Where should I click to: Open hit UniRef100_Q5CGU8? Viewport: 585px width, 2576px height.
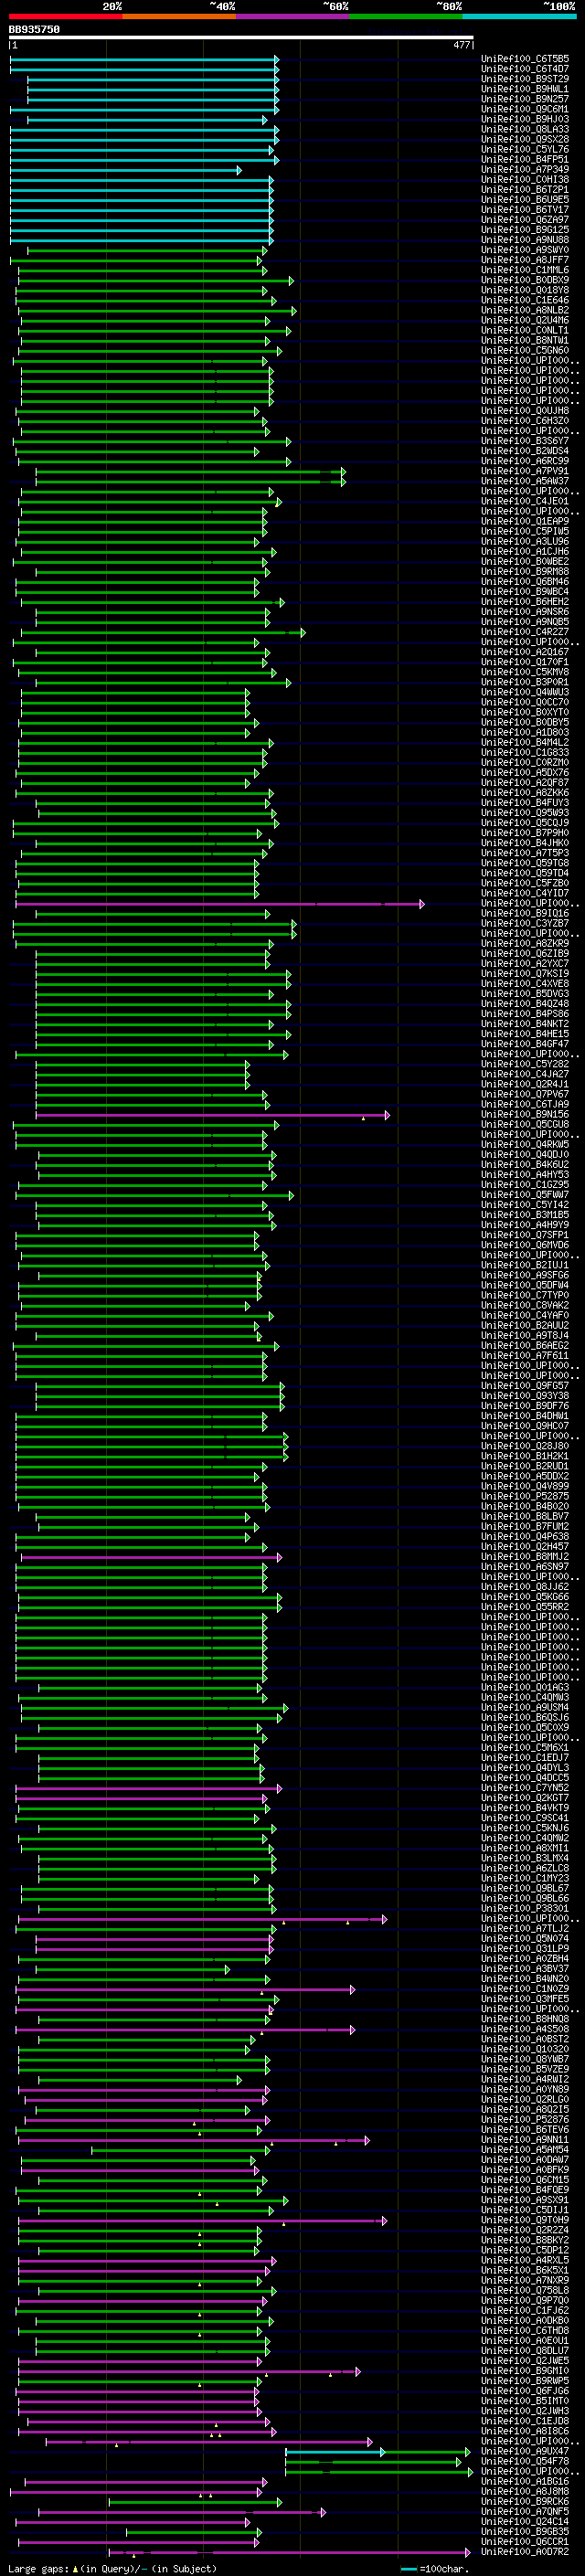pos(525,1125)
